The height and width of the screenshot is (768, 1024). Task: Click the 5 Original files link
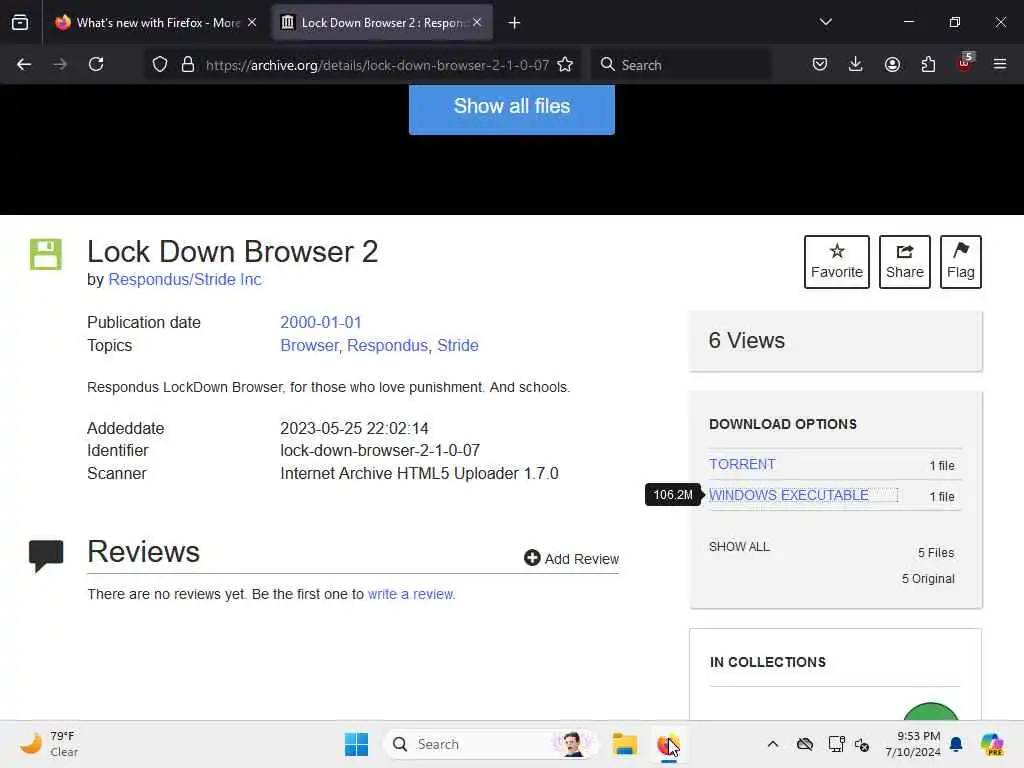click(x=928, y=579)
